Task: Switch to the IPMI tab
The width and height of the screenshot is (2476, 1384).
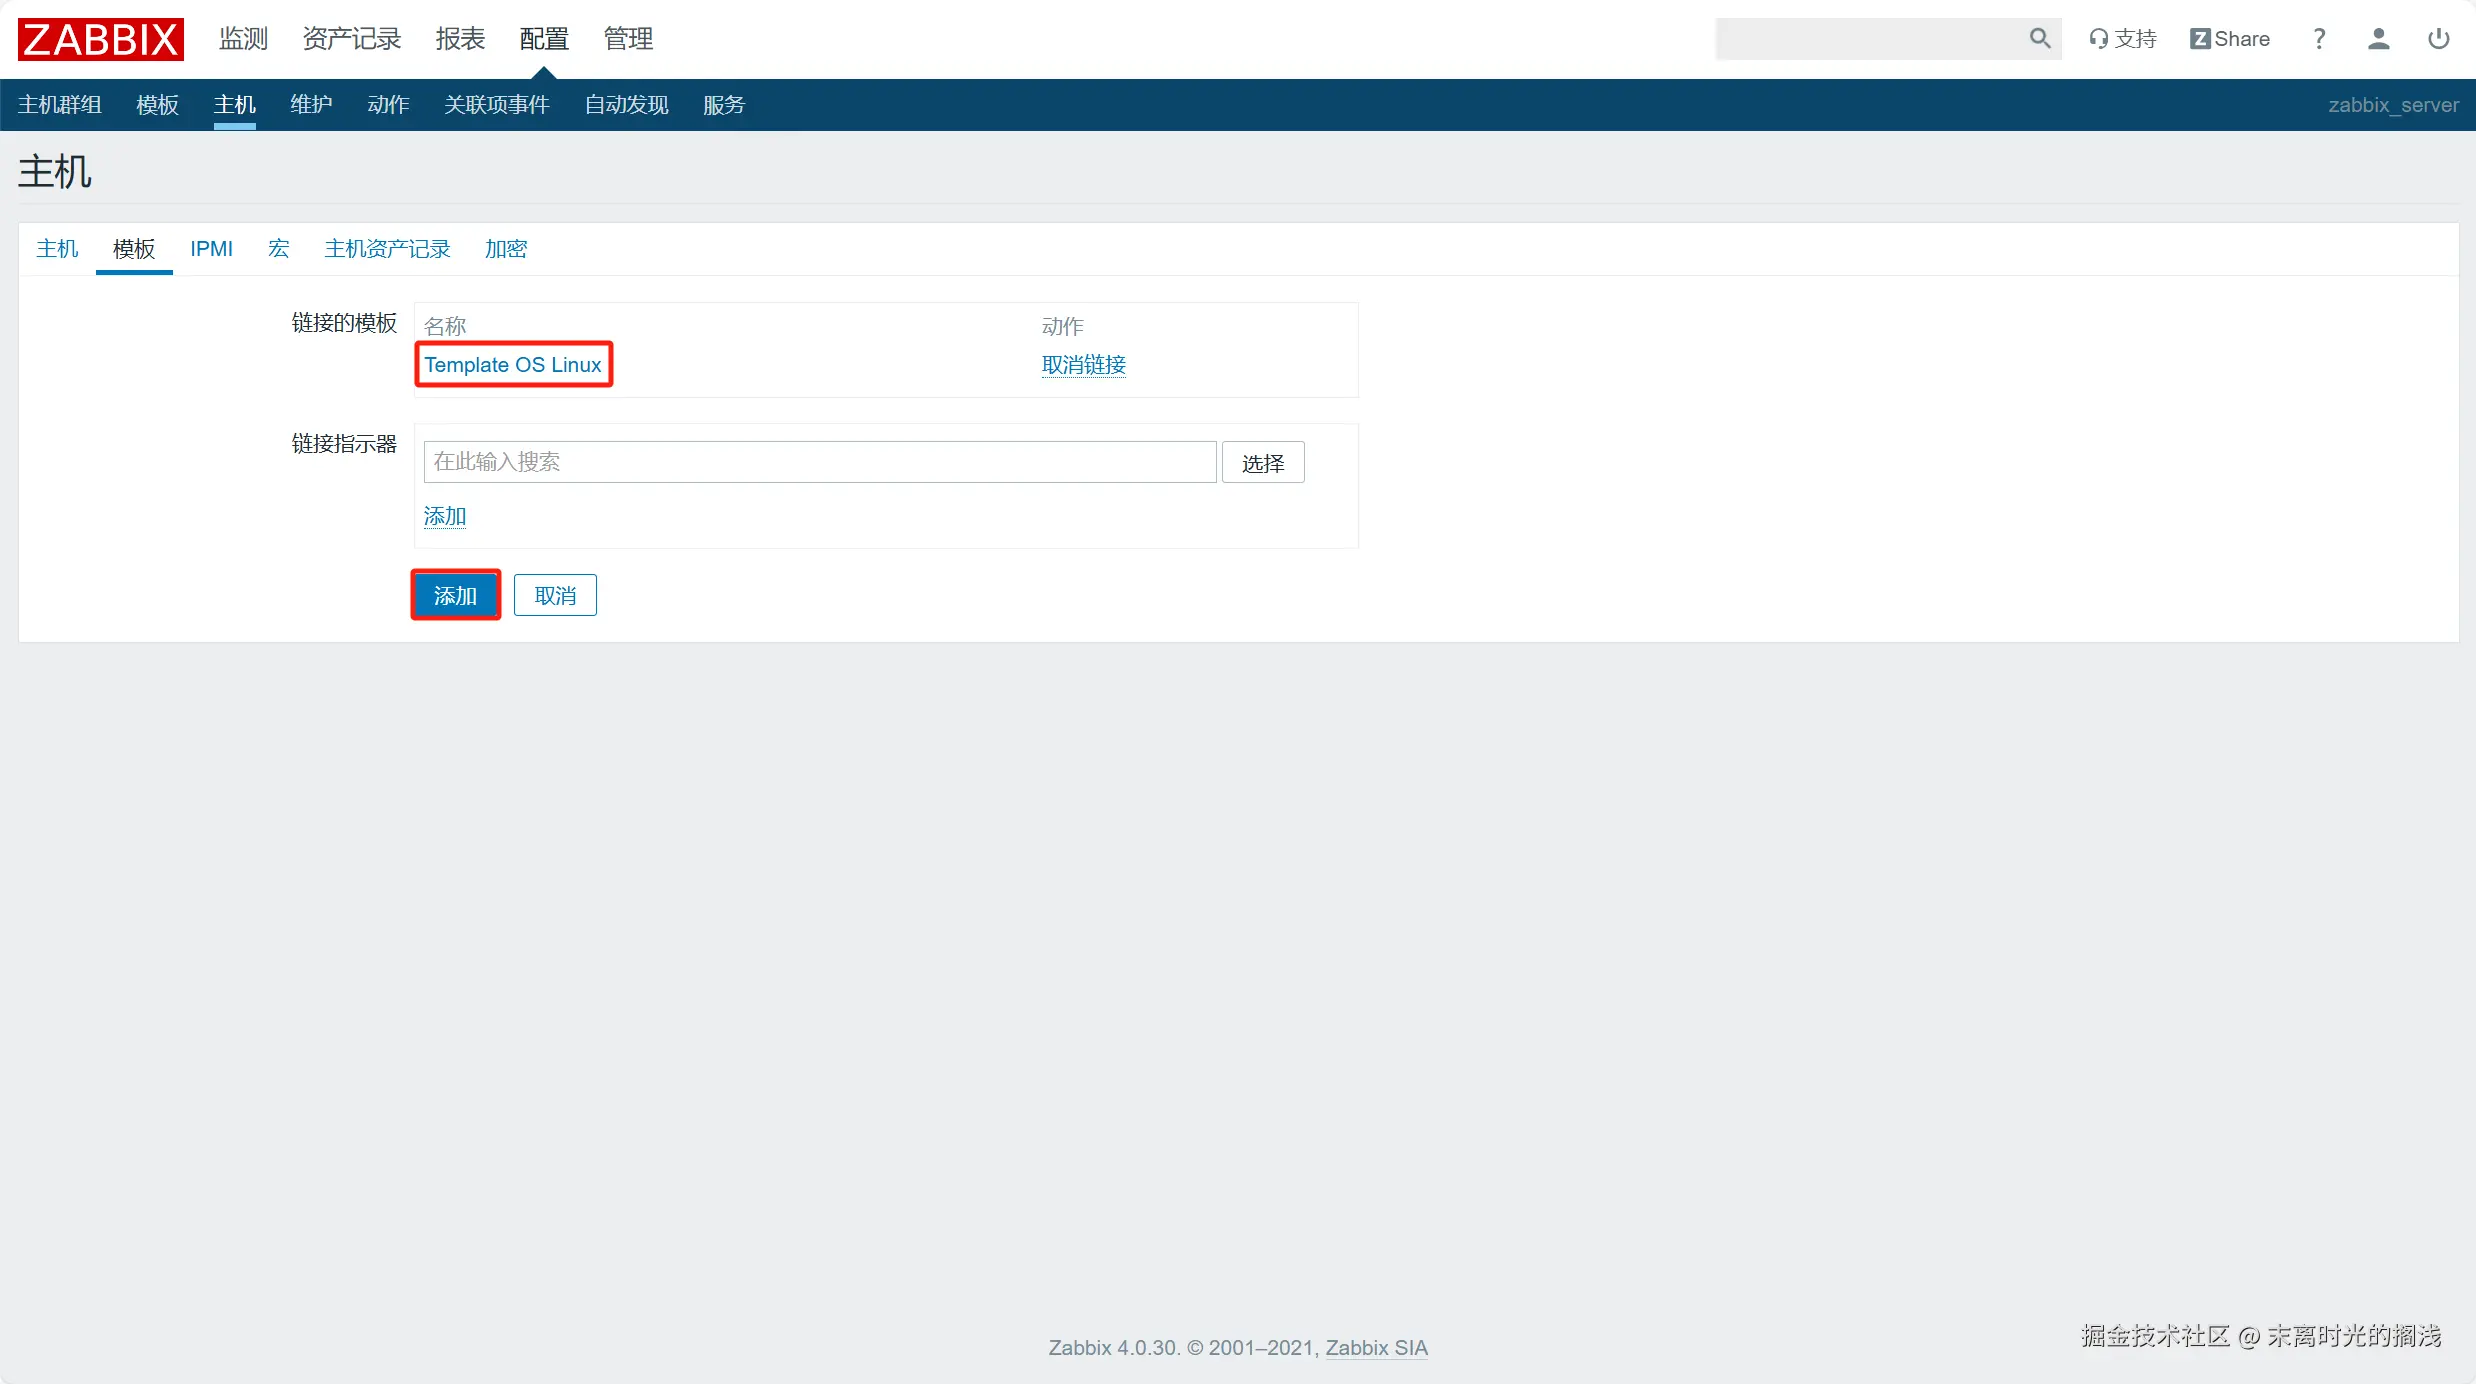Action: click(x=211, y=249)
